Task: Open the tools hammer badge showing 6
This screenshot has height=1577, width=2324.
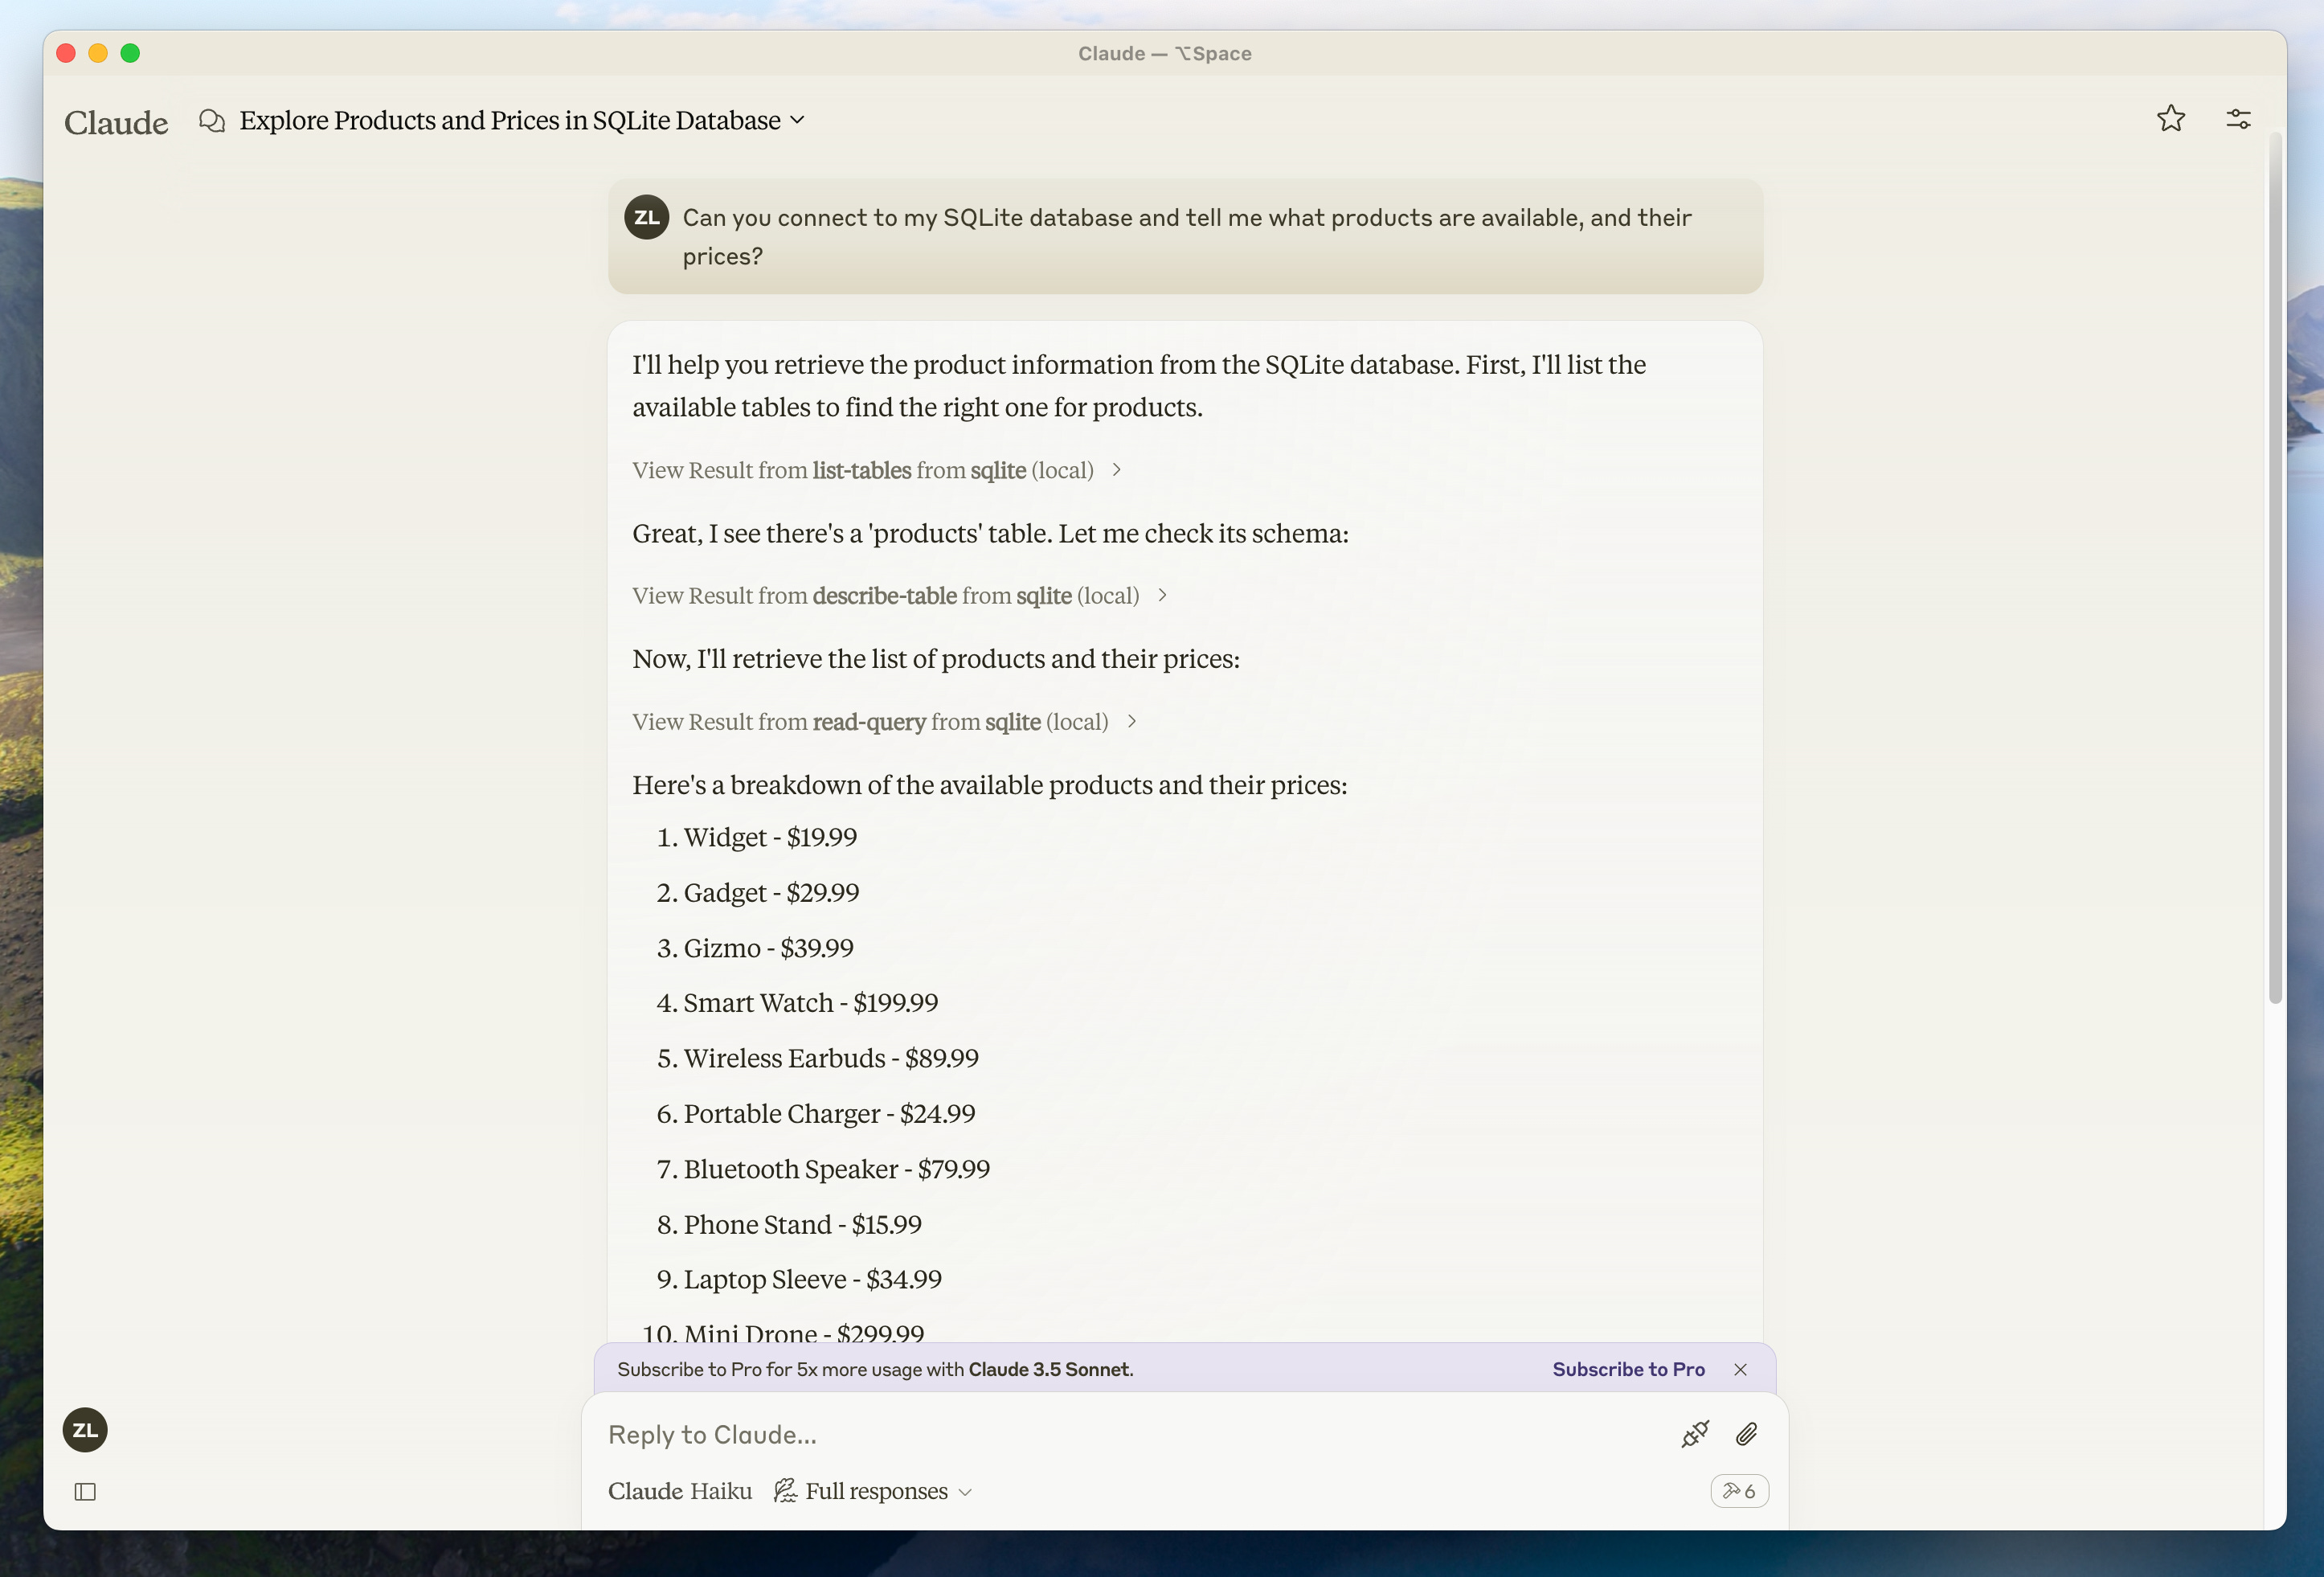Action: 1739,1491
